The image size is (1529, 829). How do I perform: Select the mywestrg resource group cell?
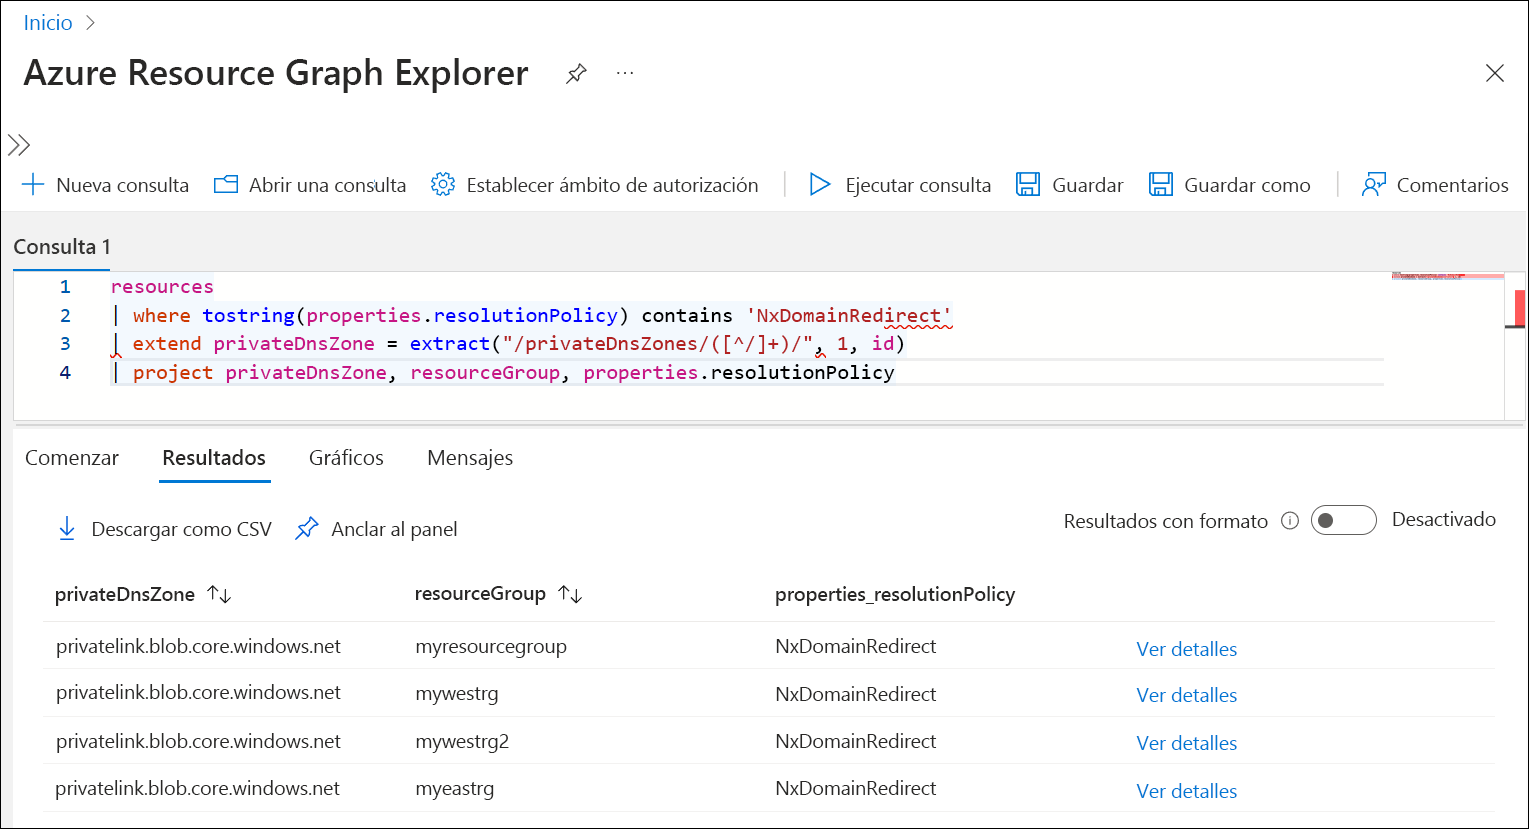pos(457,693)
